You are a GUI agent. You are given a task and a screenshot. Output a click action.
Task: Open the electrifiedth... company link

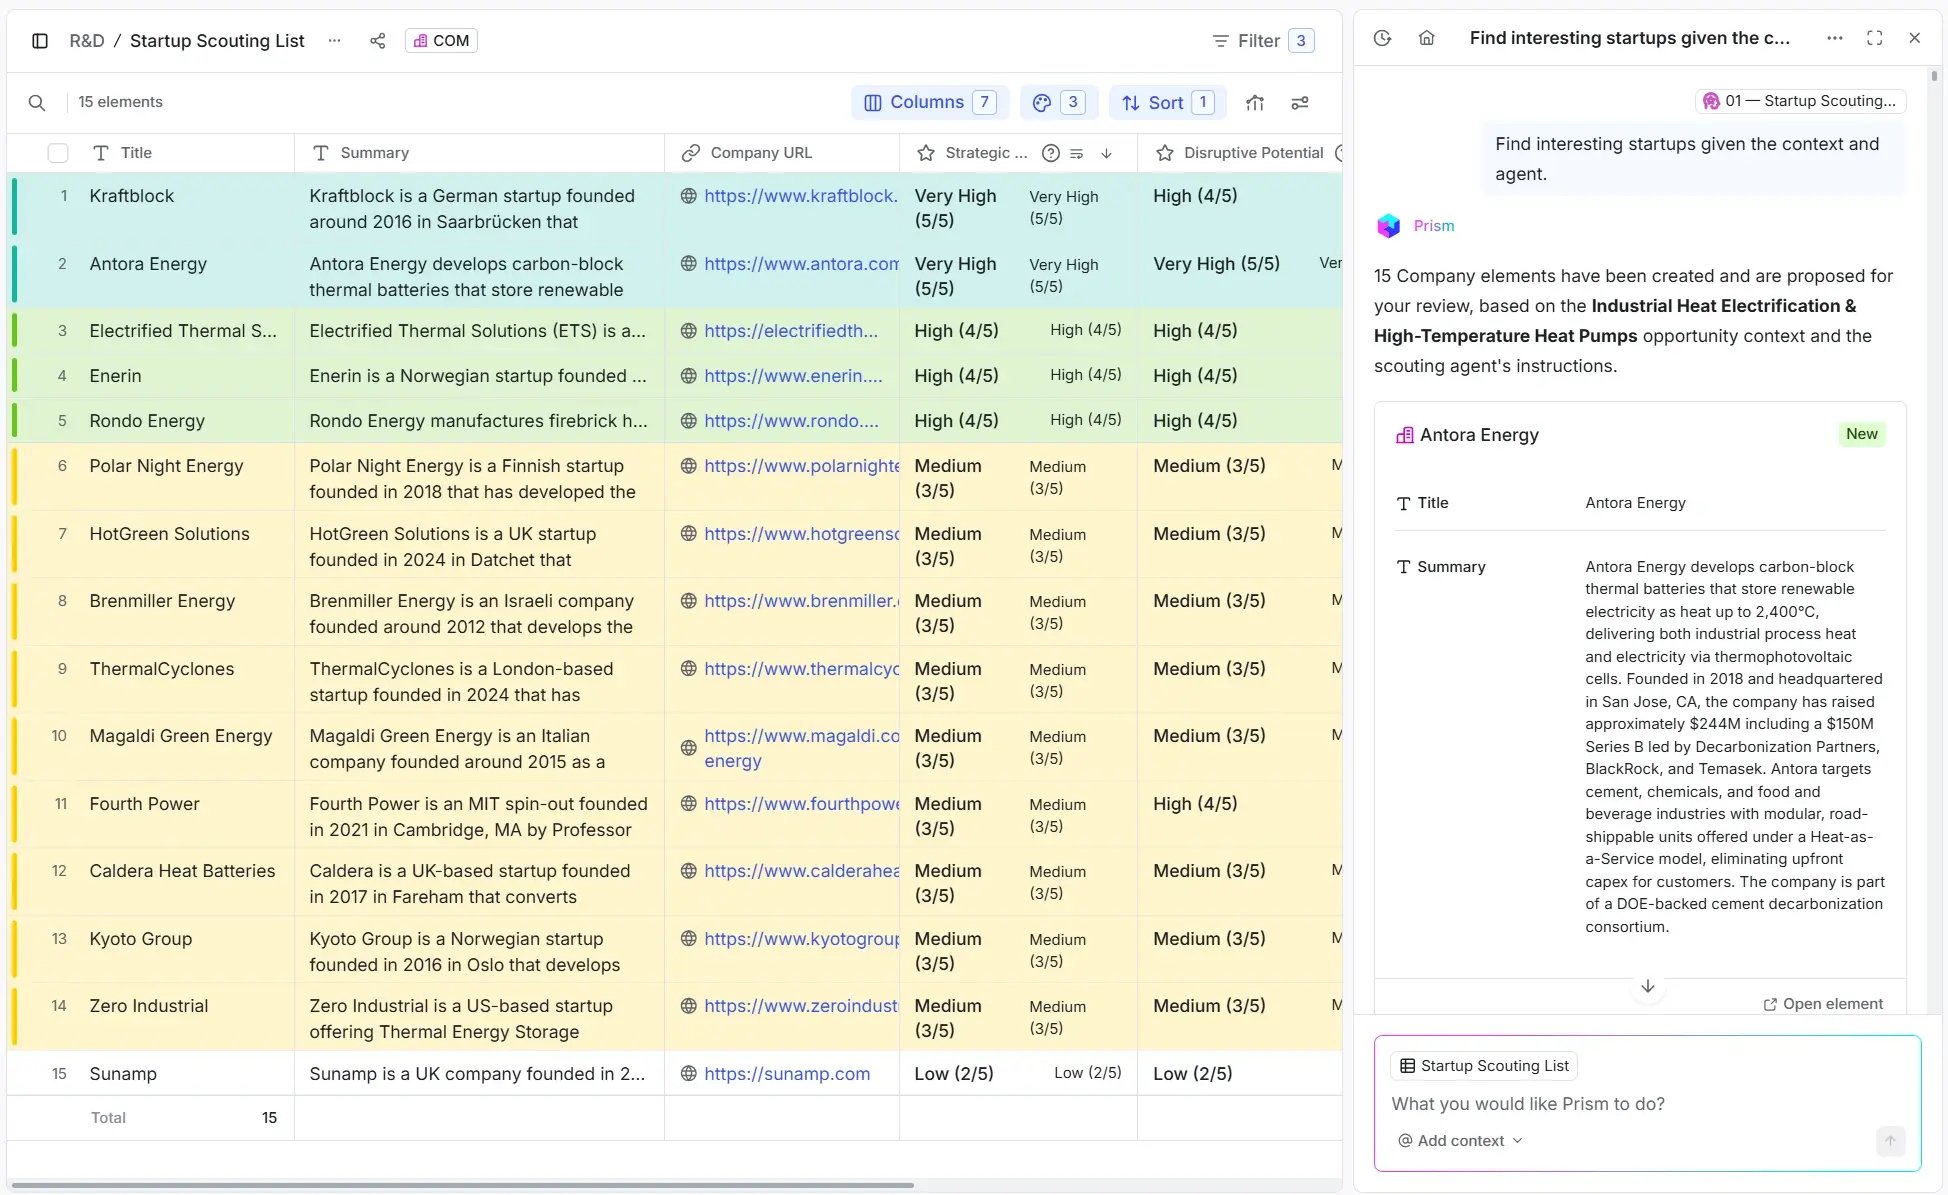click(x=791, y=331)
